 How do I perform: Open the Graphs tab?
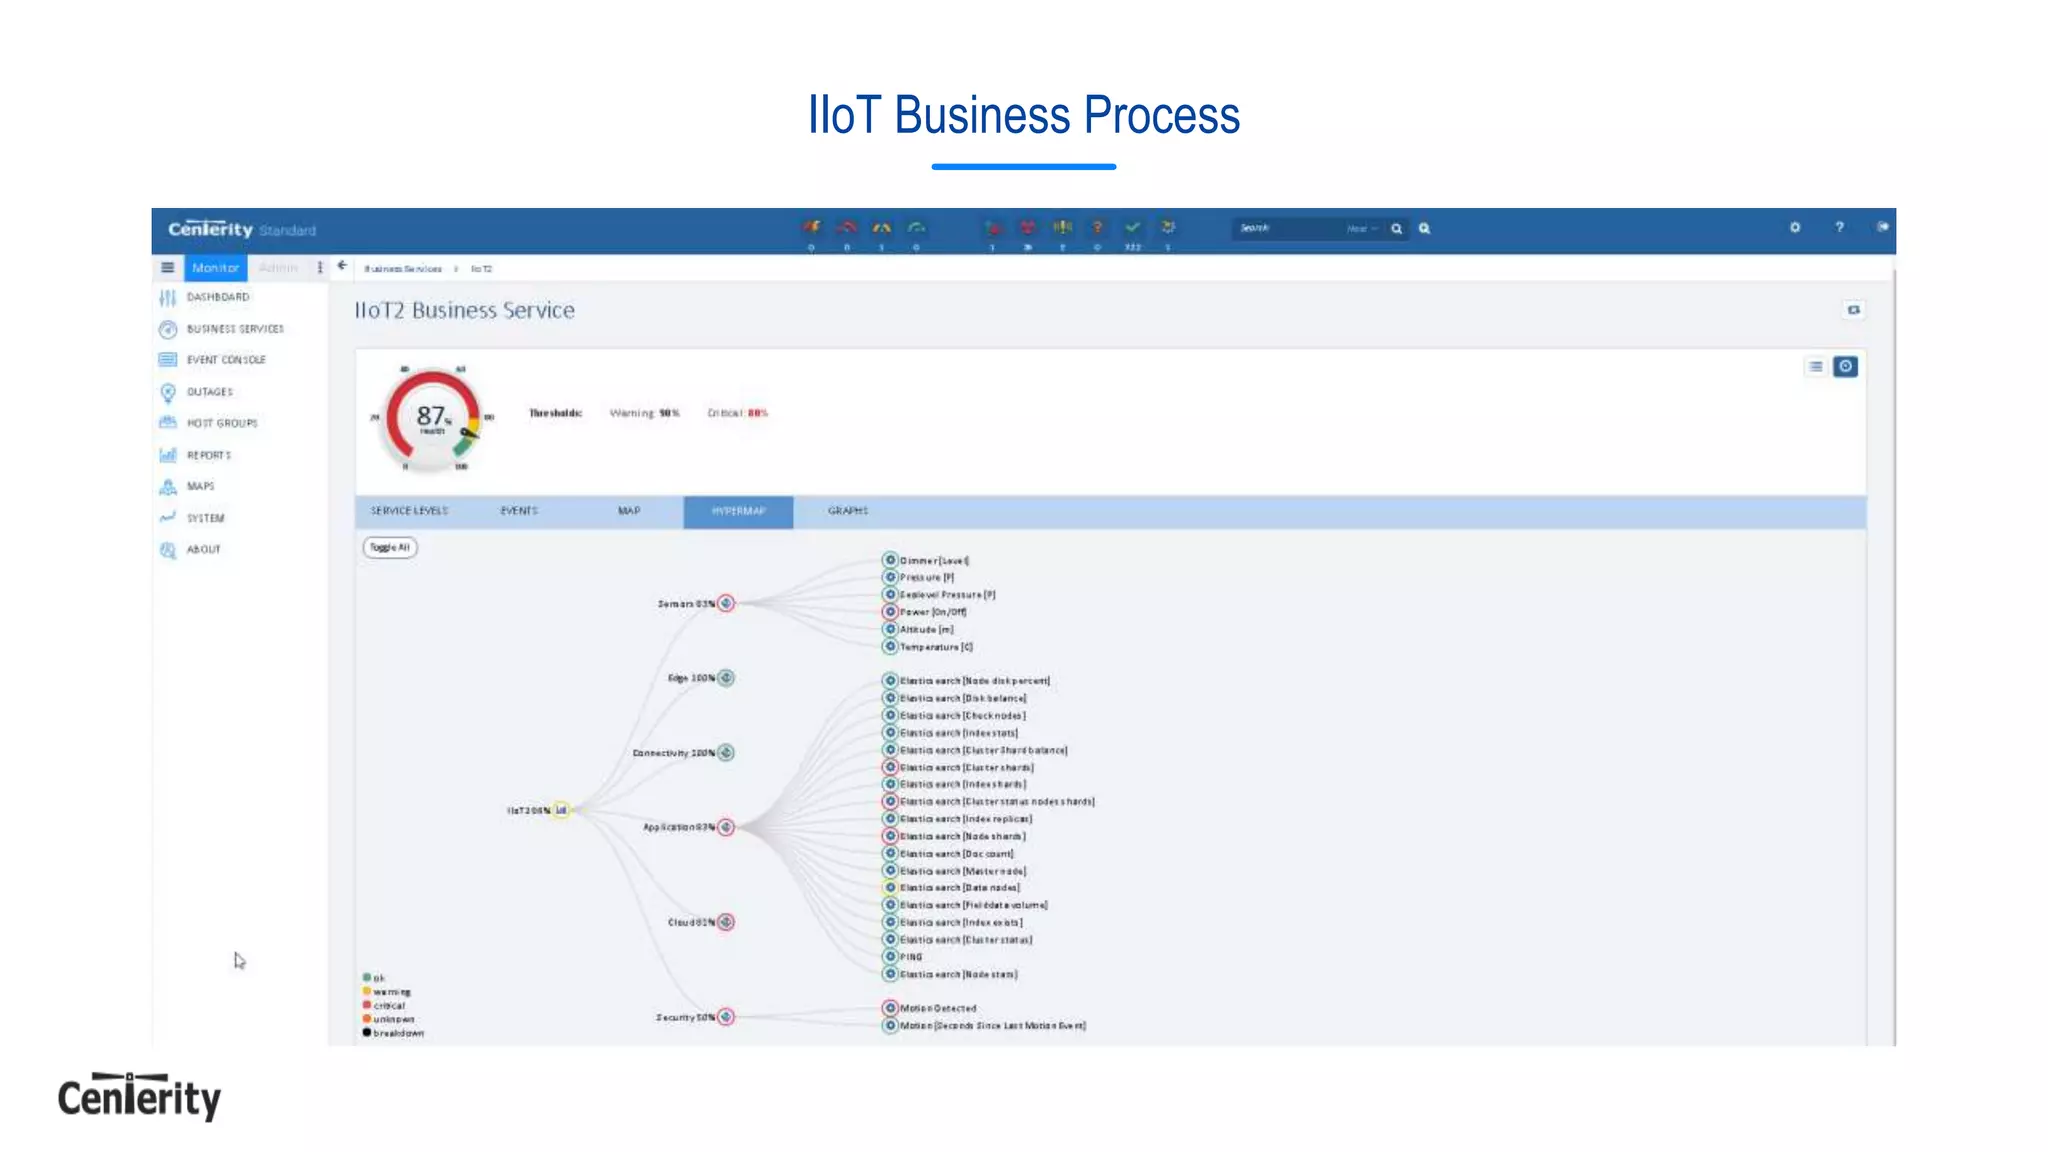[847, 511]
